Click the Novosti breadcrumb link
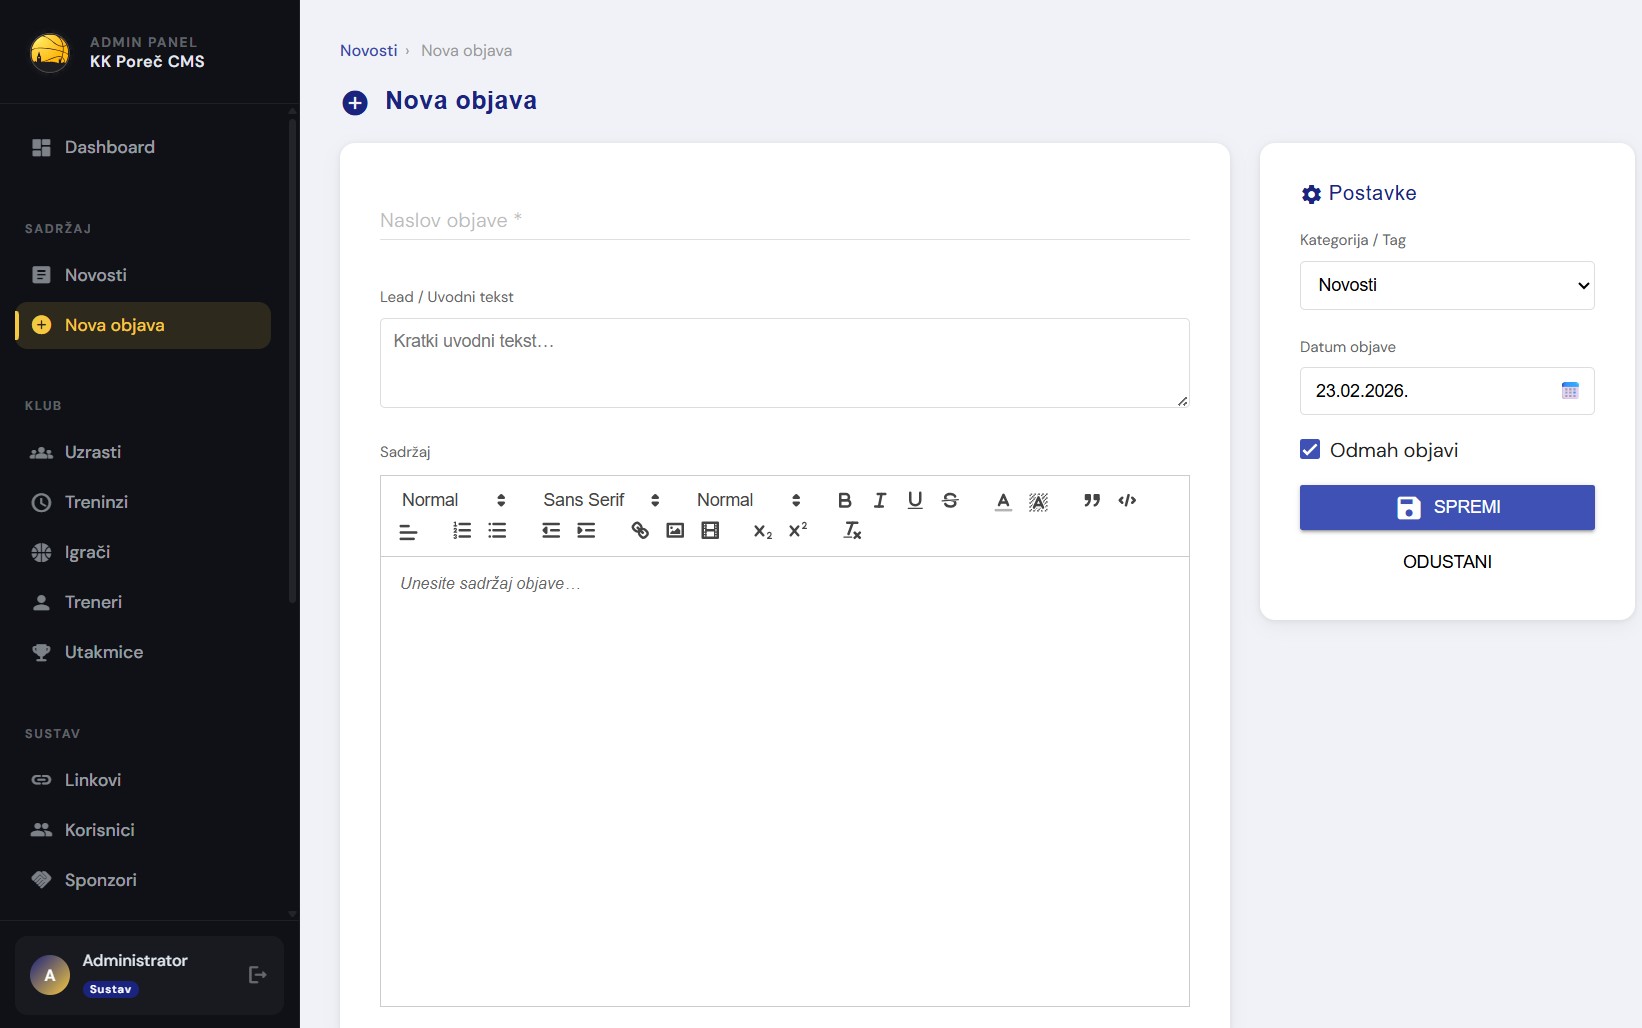1642x1028 pixels. pyautogui.click(x=368, y=51)
